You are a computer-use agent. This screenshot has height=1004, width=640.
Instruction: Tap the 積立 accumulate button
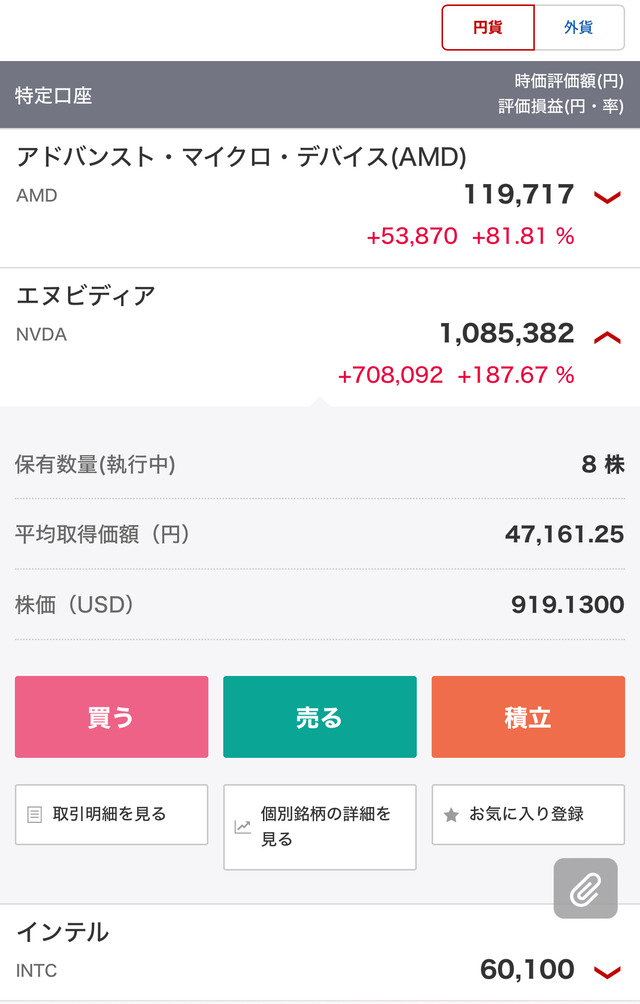(x=528, y=717)
